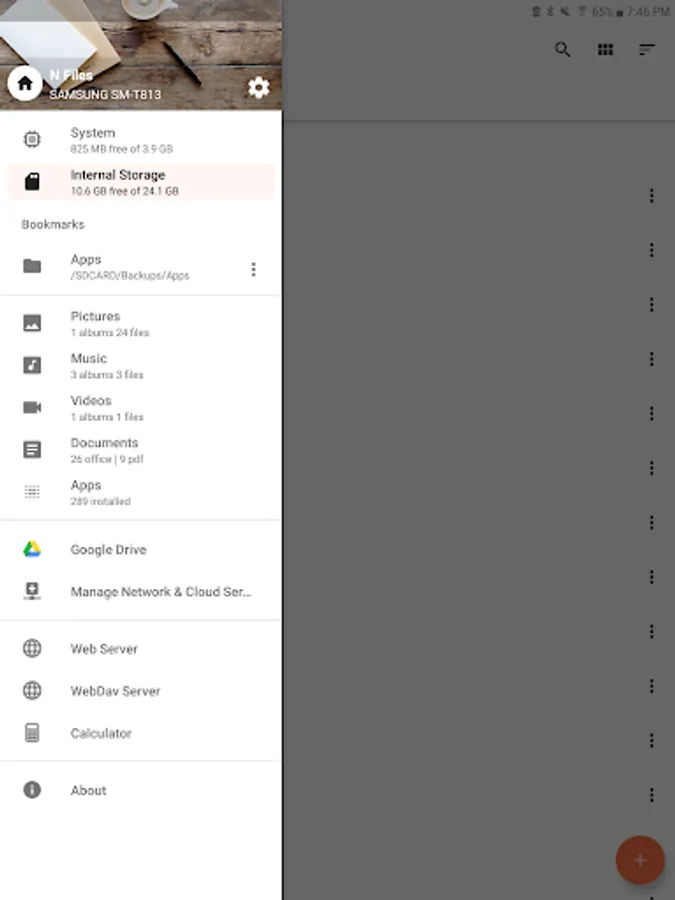This screenshot has height=900, width=675.
Task: Click the Manage Network download icon
Action: (x=32, y=591)
